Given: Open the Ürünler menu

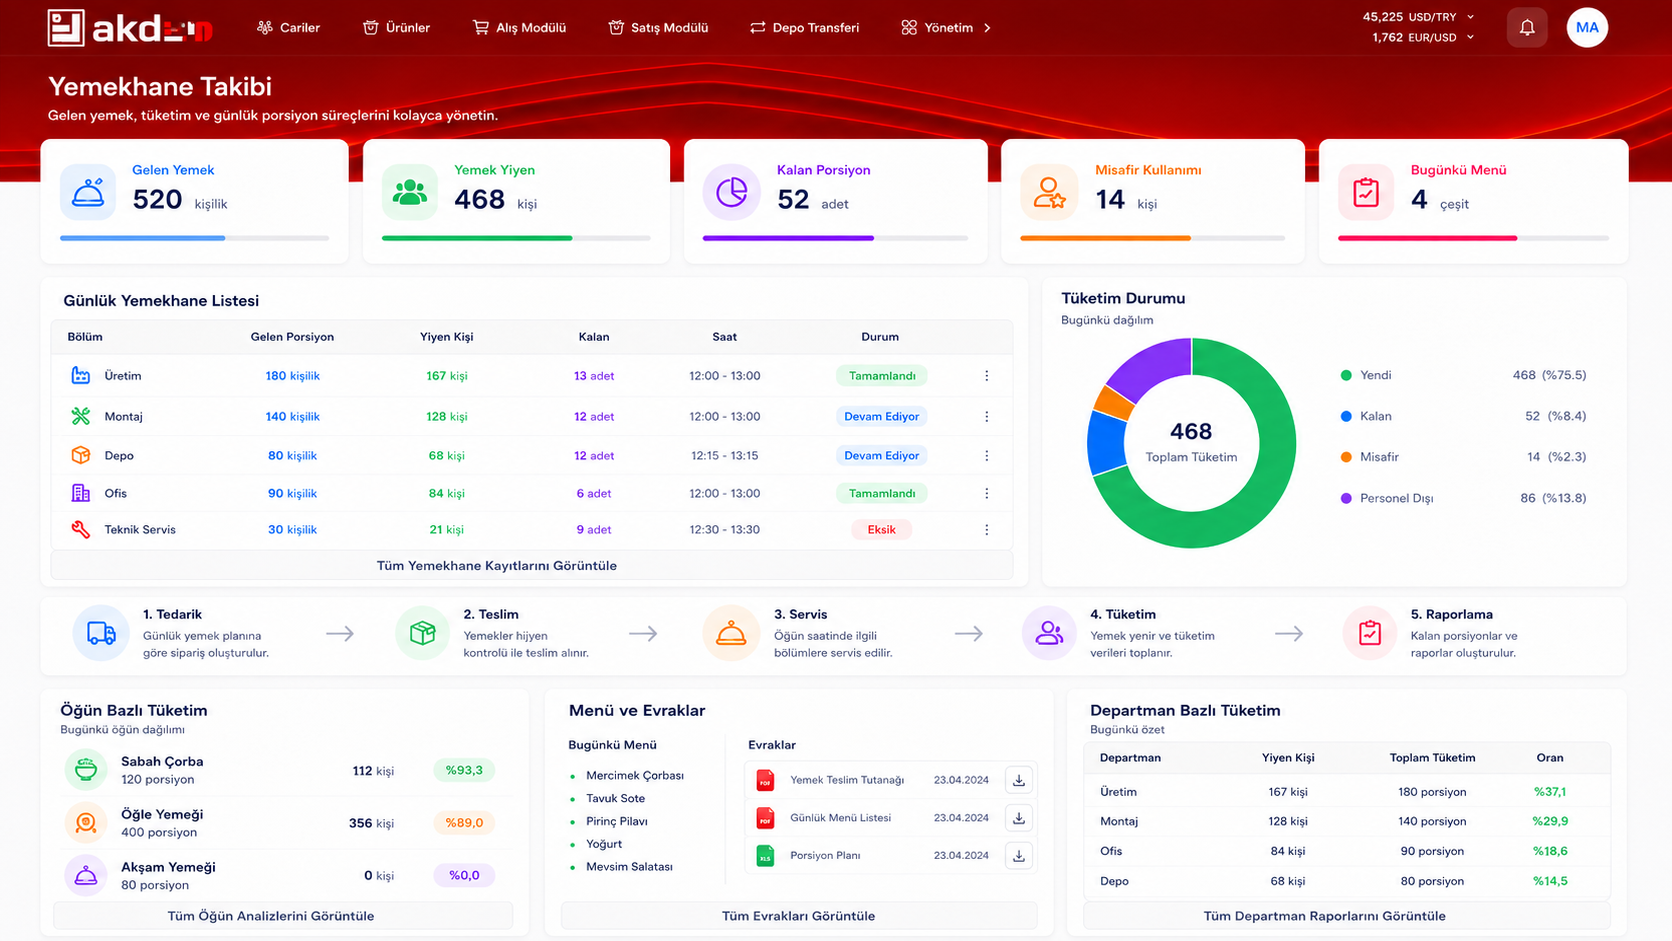Looking at the screenshot, I should [396, 28].
